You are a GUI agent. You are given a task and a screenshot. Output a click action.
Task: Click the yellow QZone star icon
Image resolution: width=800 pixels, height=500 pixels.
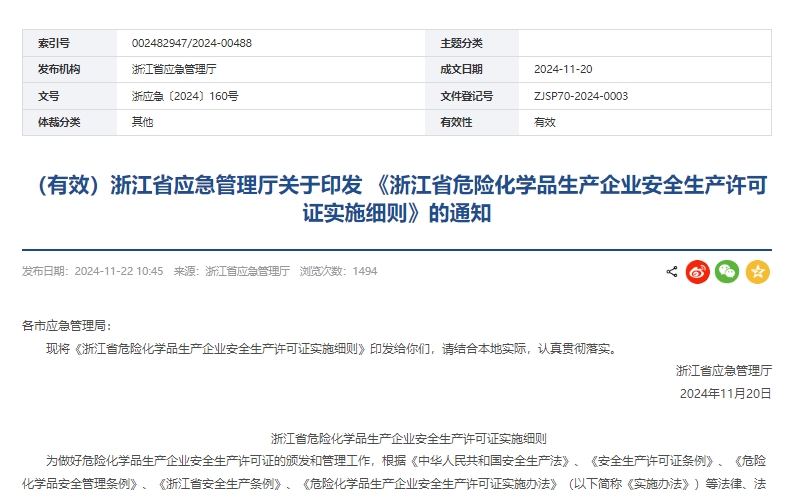pos(758,271)
